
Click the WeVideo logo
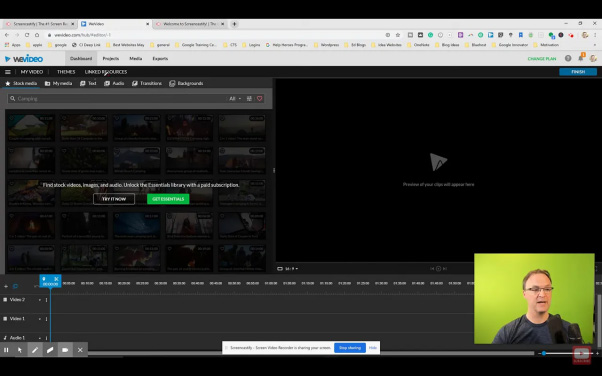[24, 59]
